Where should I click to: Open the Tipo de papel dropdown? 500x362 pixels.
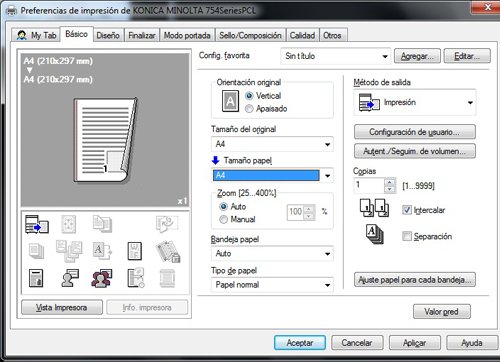coord(272,285)
